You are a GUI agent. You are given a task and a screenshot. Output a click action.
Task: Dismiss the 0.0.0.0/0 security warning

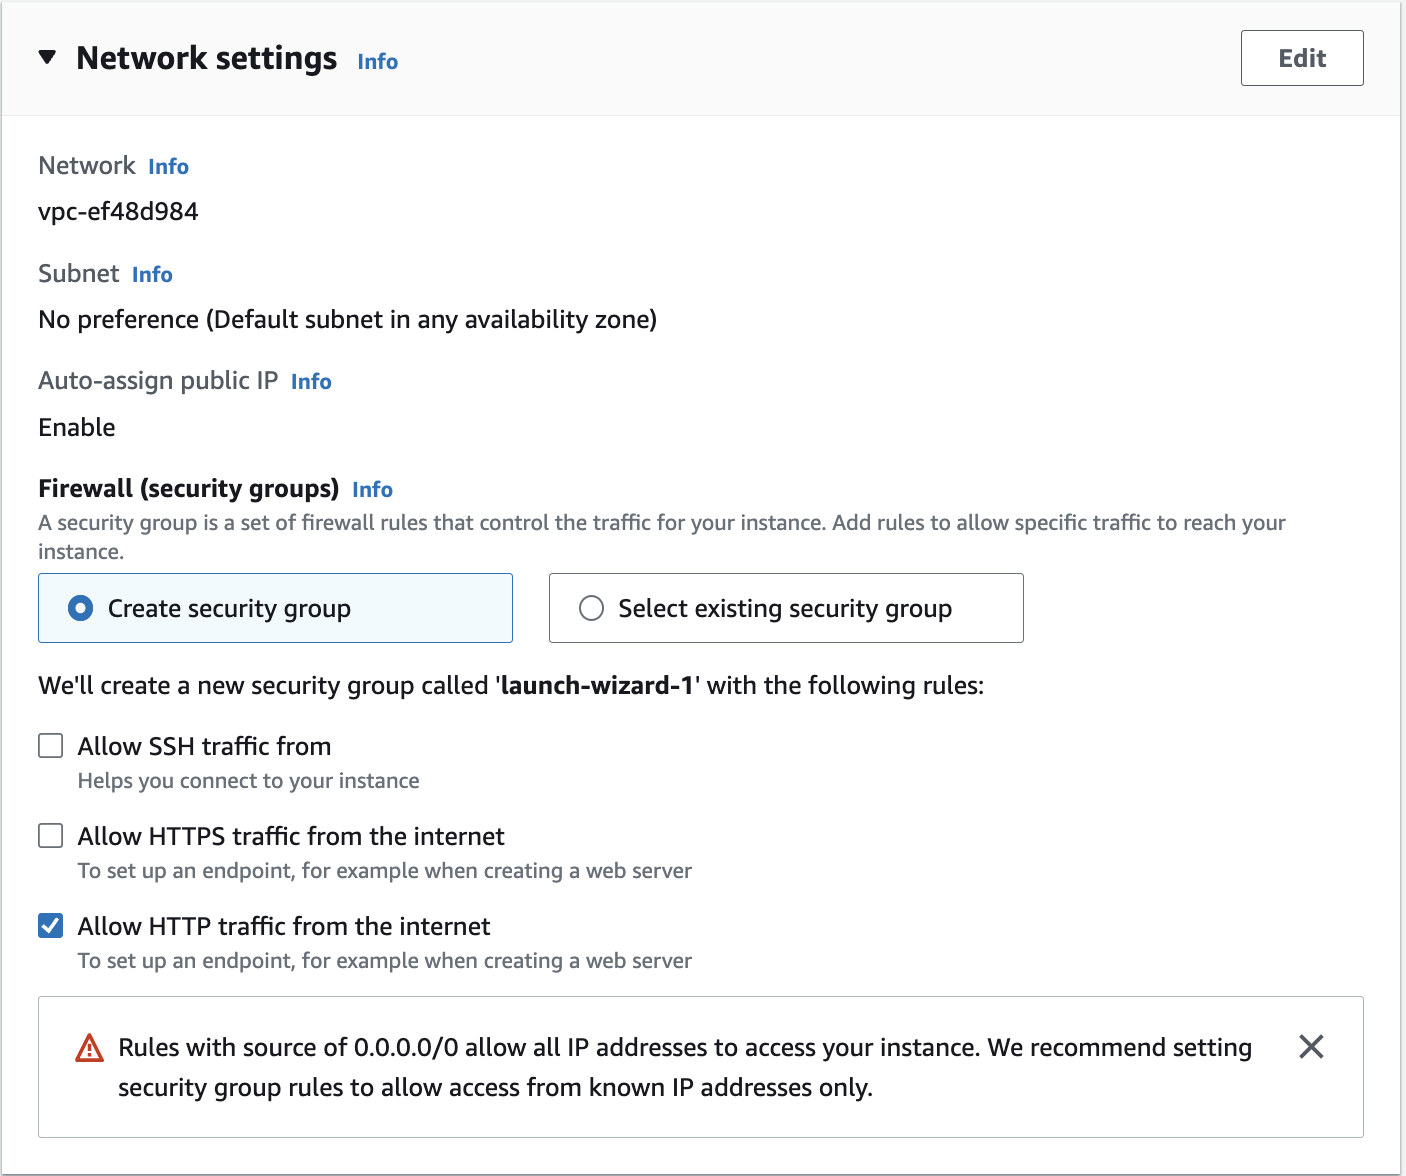1311,1047
